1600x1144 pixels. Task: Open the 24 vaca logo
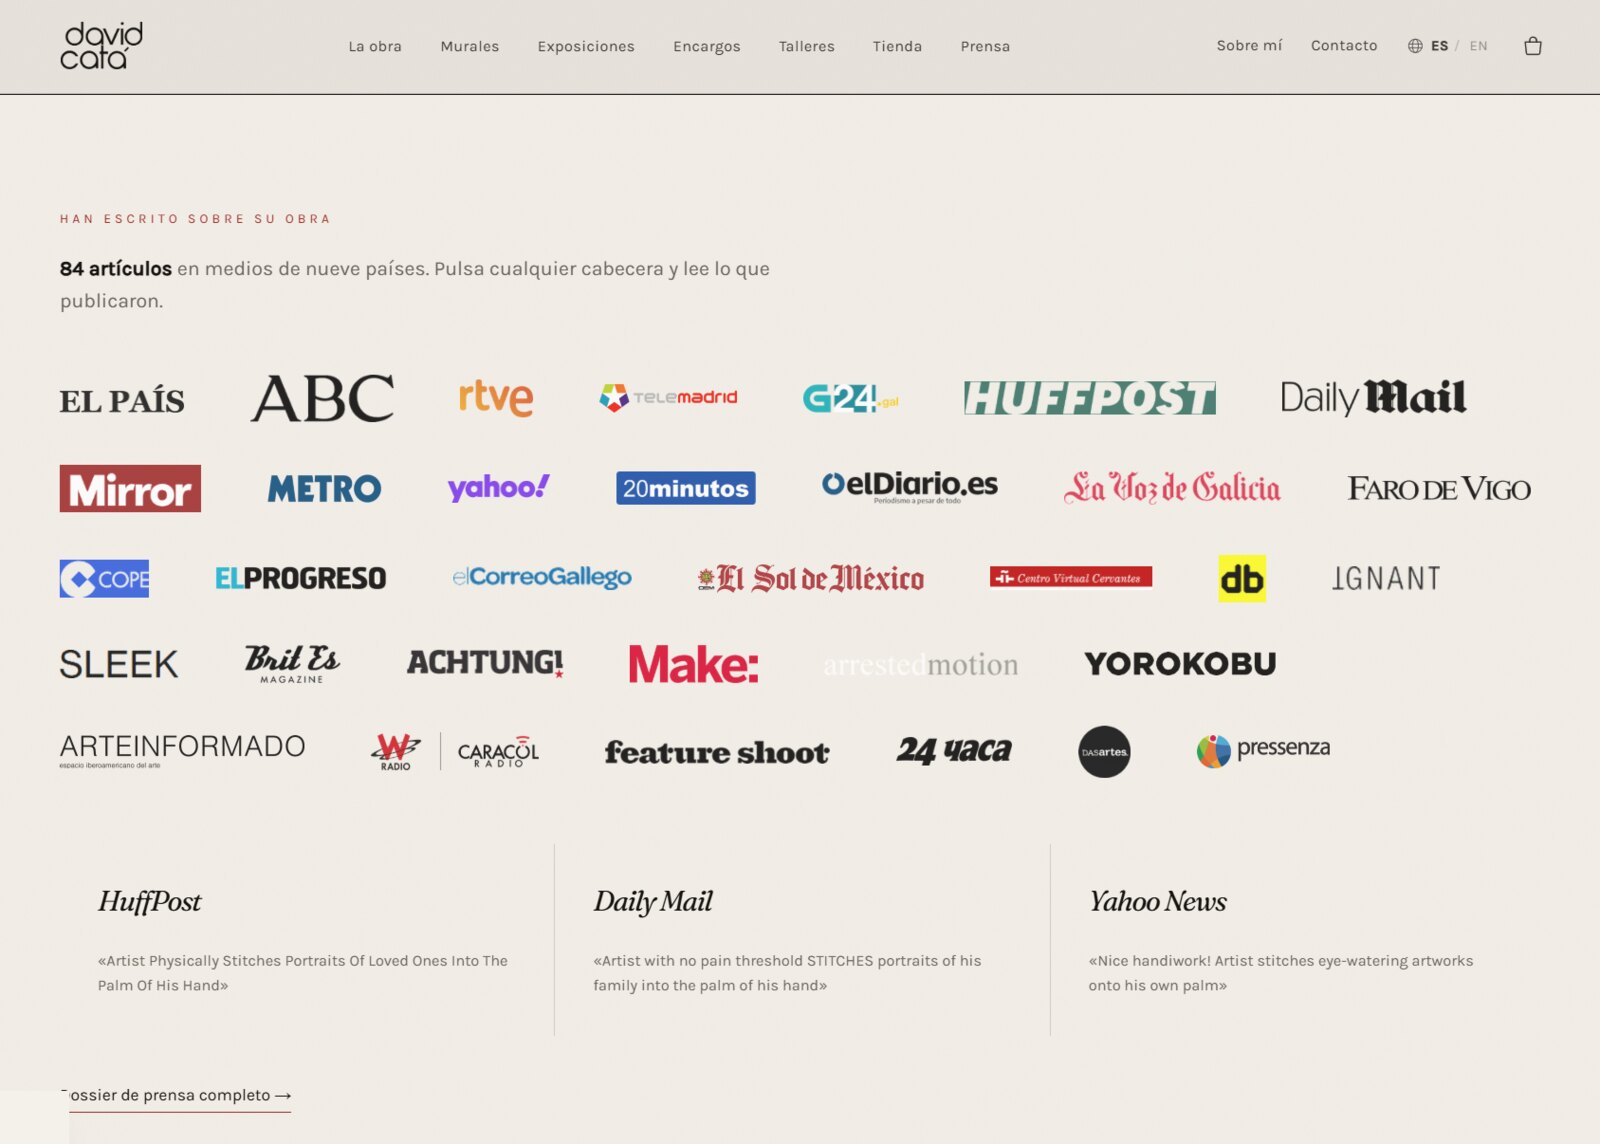954,750
